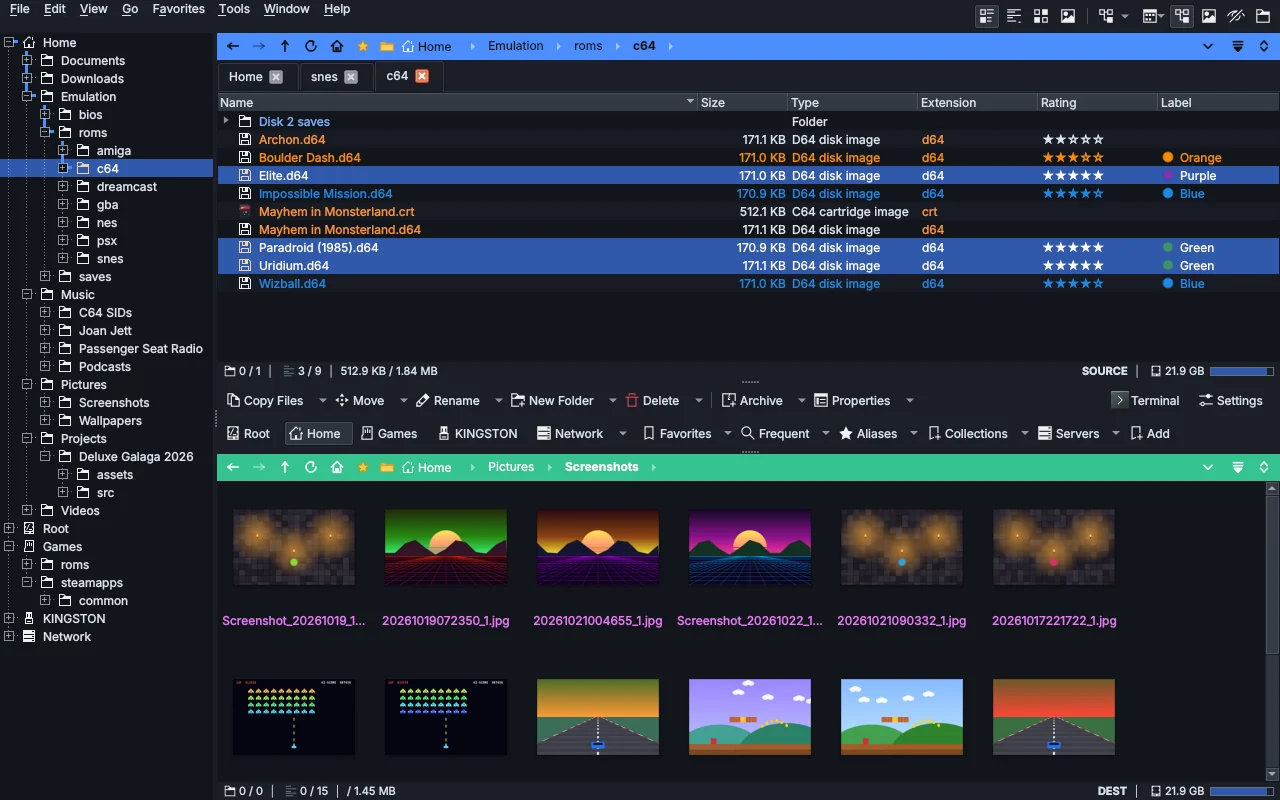Open the Terminal button
This screenshot has width=1280, height=800.
coord(1146,401)
